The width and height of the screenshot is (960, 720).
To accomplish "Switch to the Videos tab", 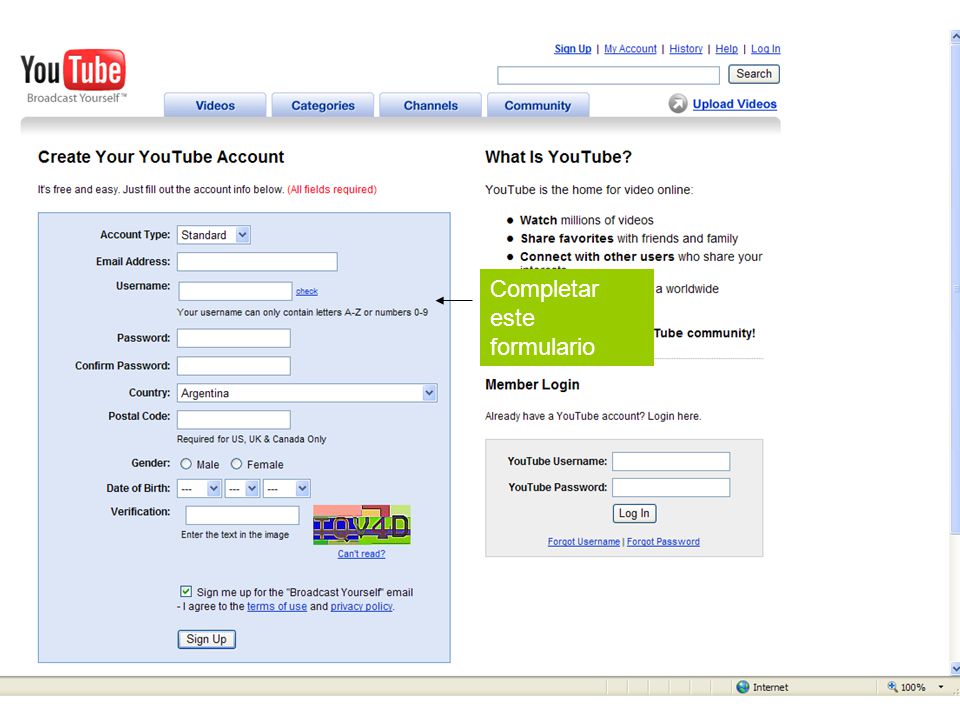I will point(215,105).
